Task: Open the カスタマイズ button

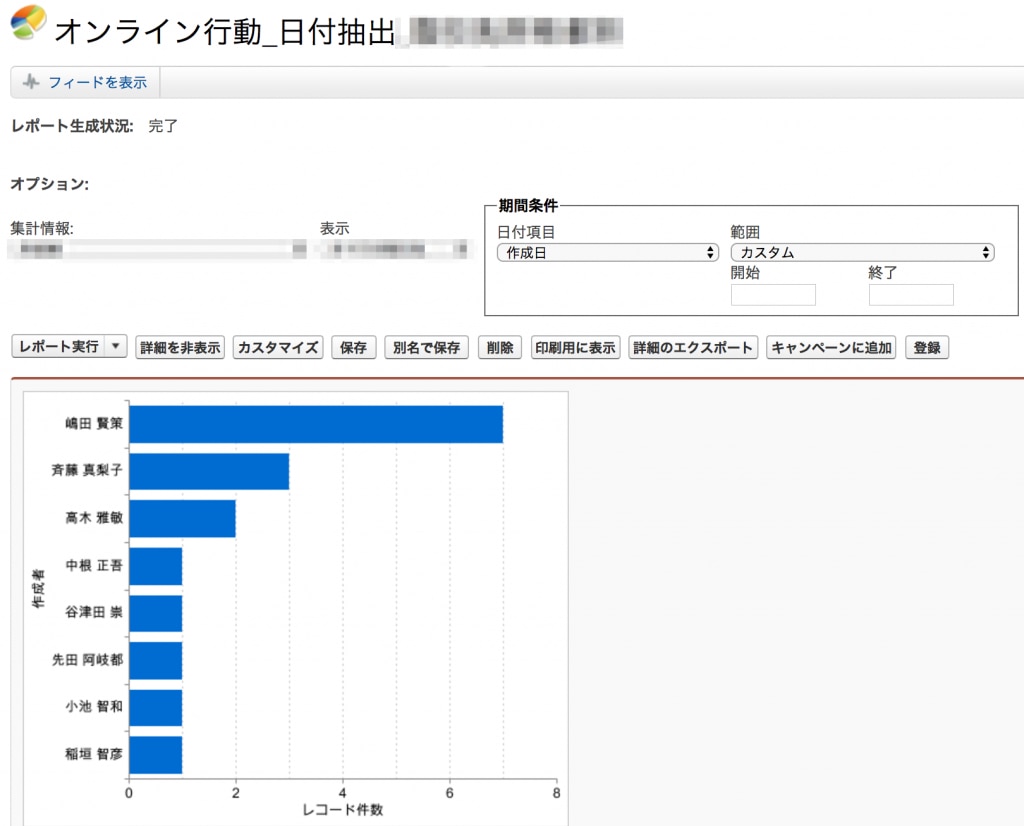Action: click(278, 347)
